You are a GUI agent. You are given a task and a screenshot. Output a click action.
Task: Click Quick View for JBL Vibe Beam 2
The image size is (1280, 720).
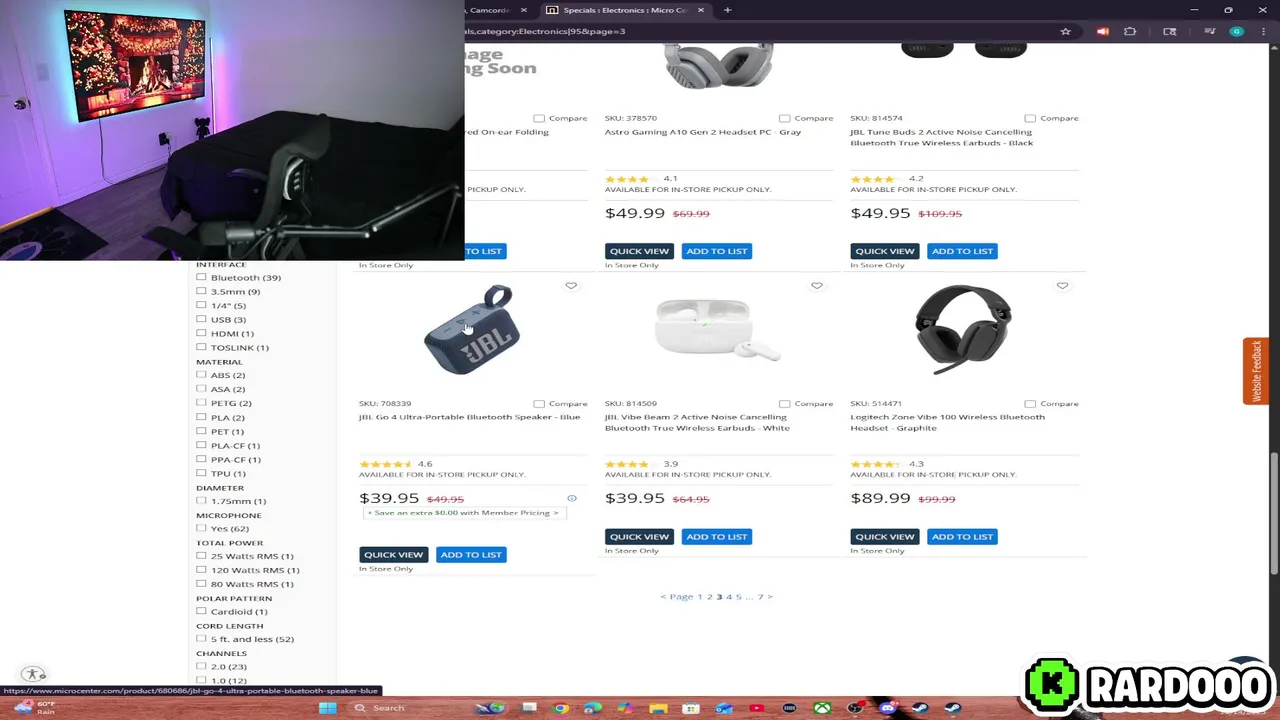tap(639, 537)
